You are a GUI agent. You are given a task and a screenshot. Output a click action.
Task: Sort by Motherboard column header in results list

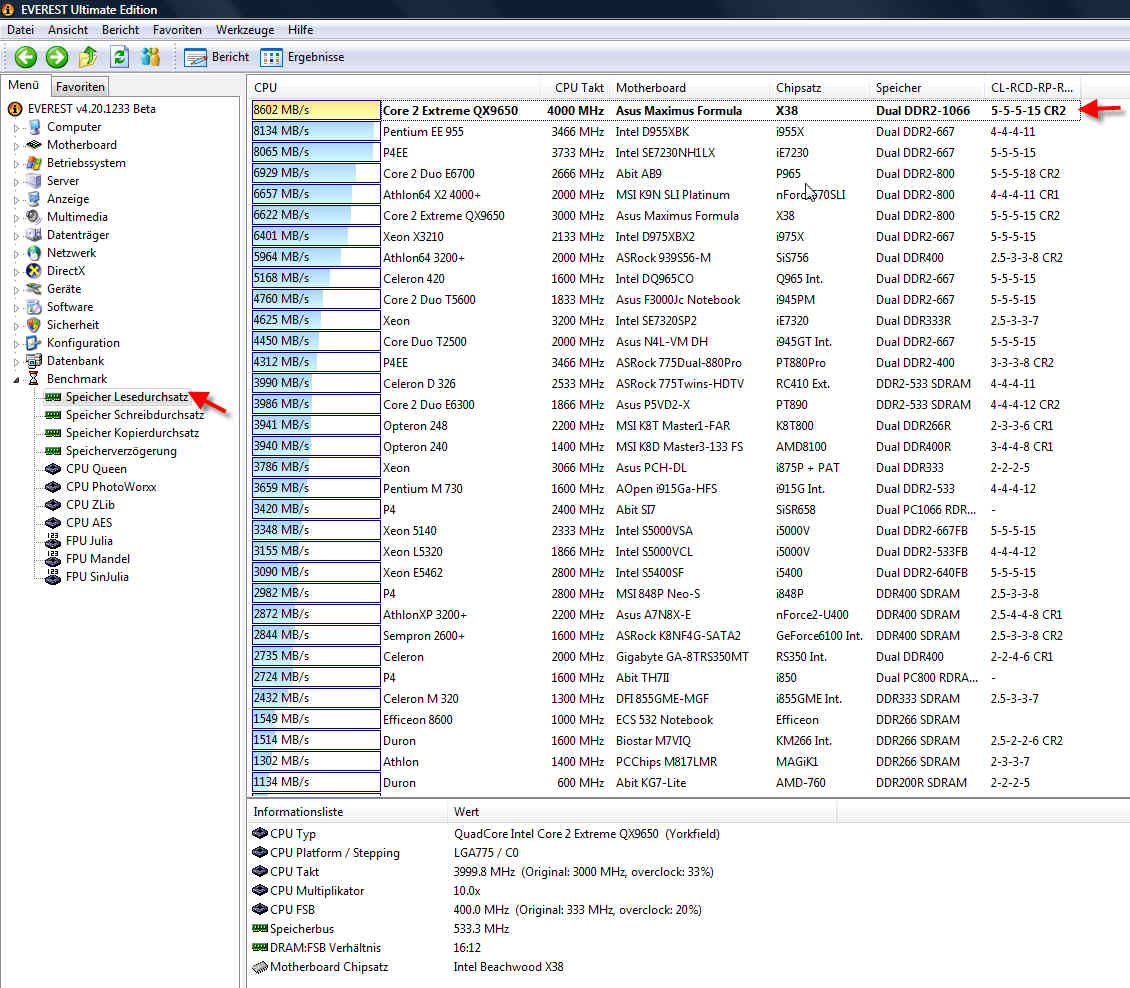click(690, 88)
